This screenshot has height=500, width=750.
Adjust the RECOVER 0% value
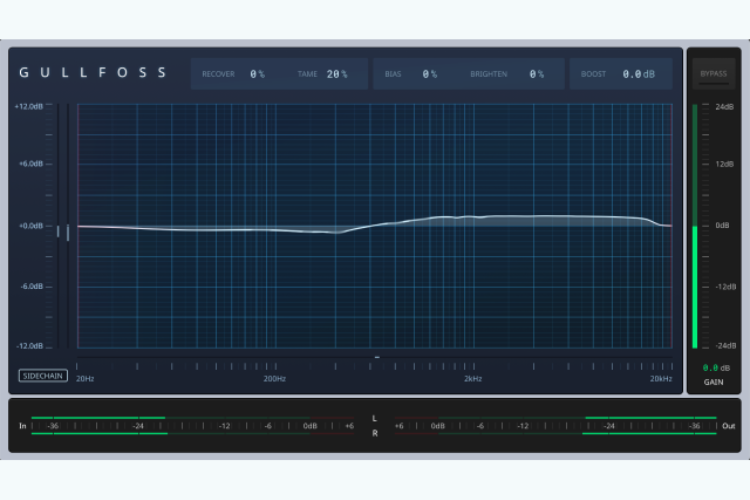pos(257,74)
